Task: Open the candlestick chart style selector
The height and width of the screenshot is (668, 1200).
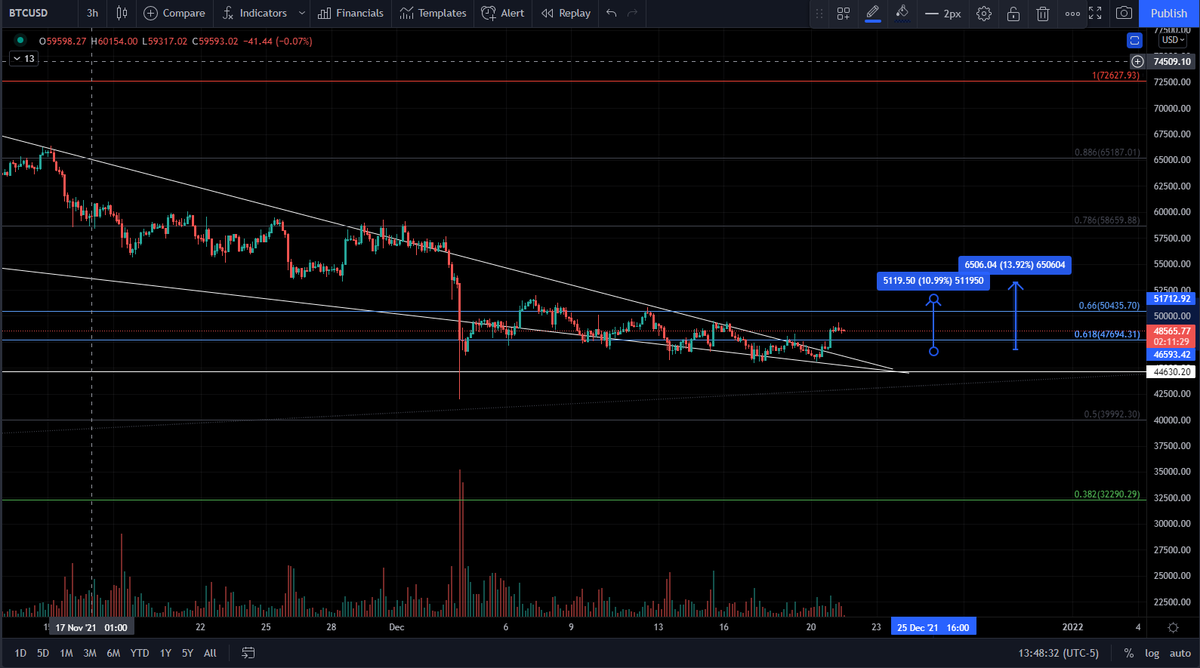Action: (x=122, y=13)
